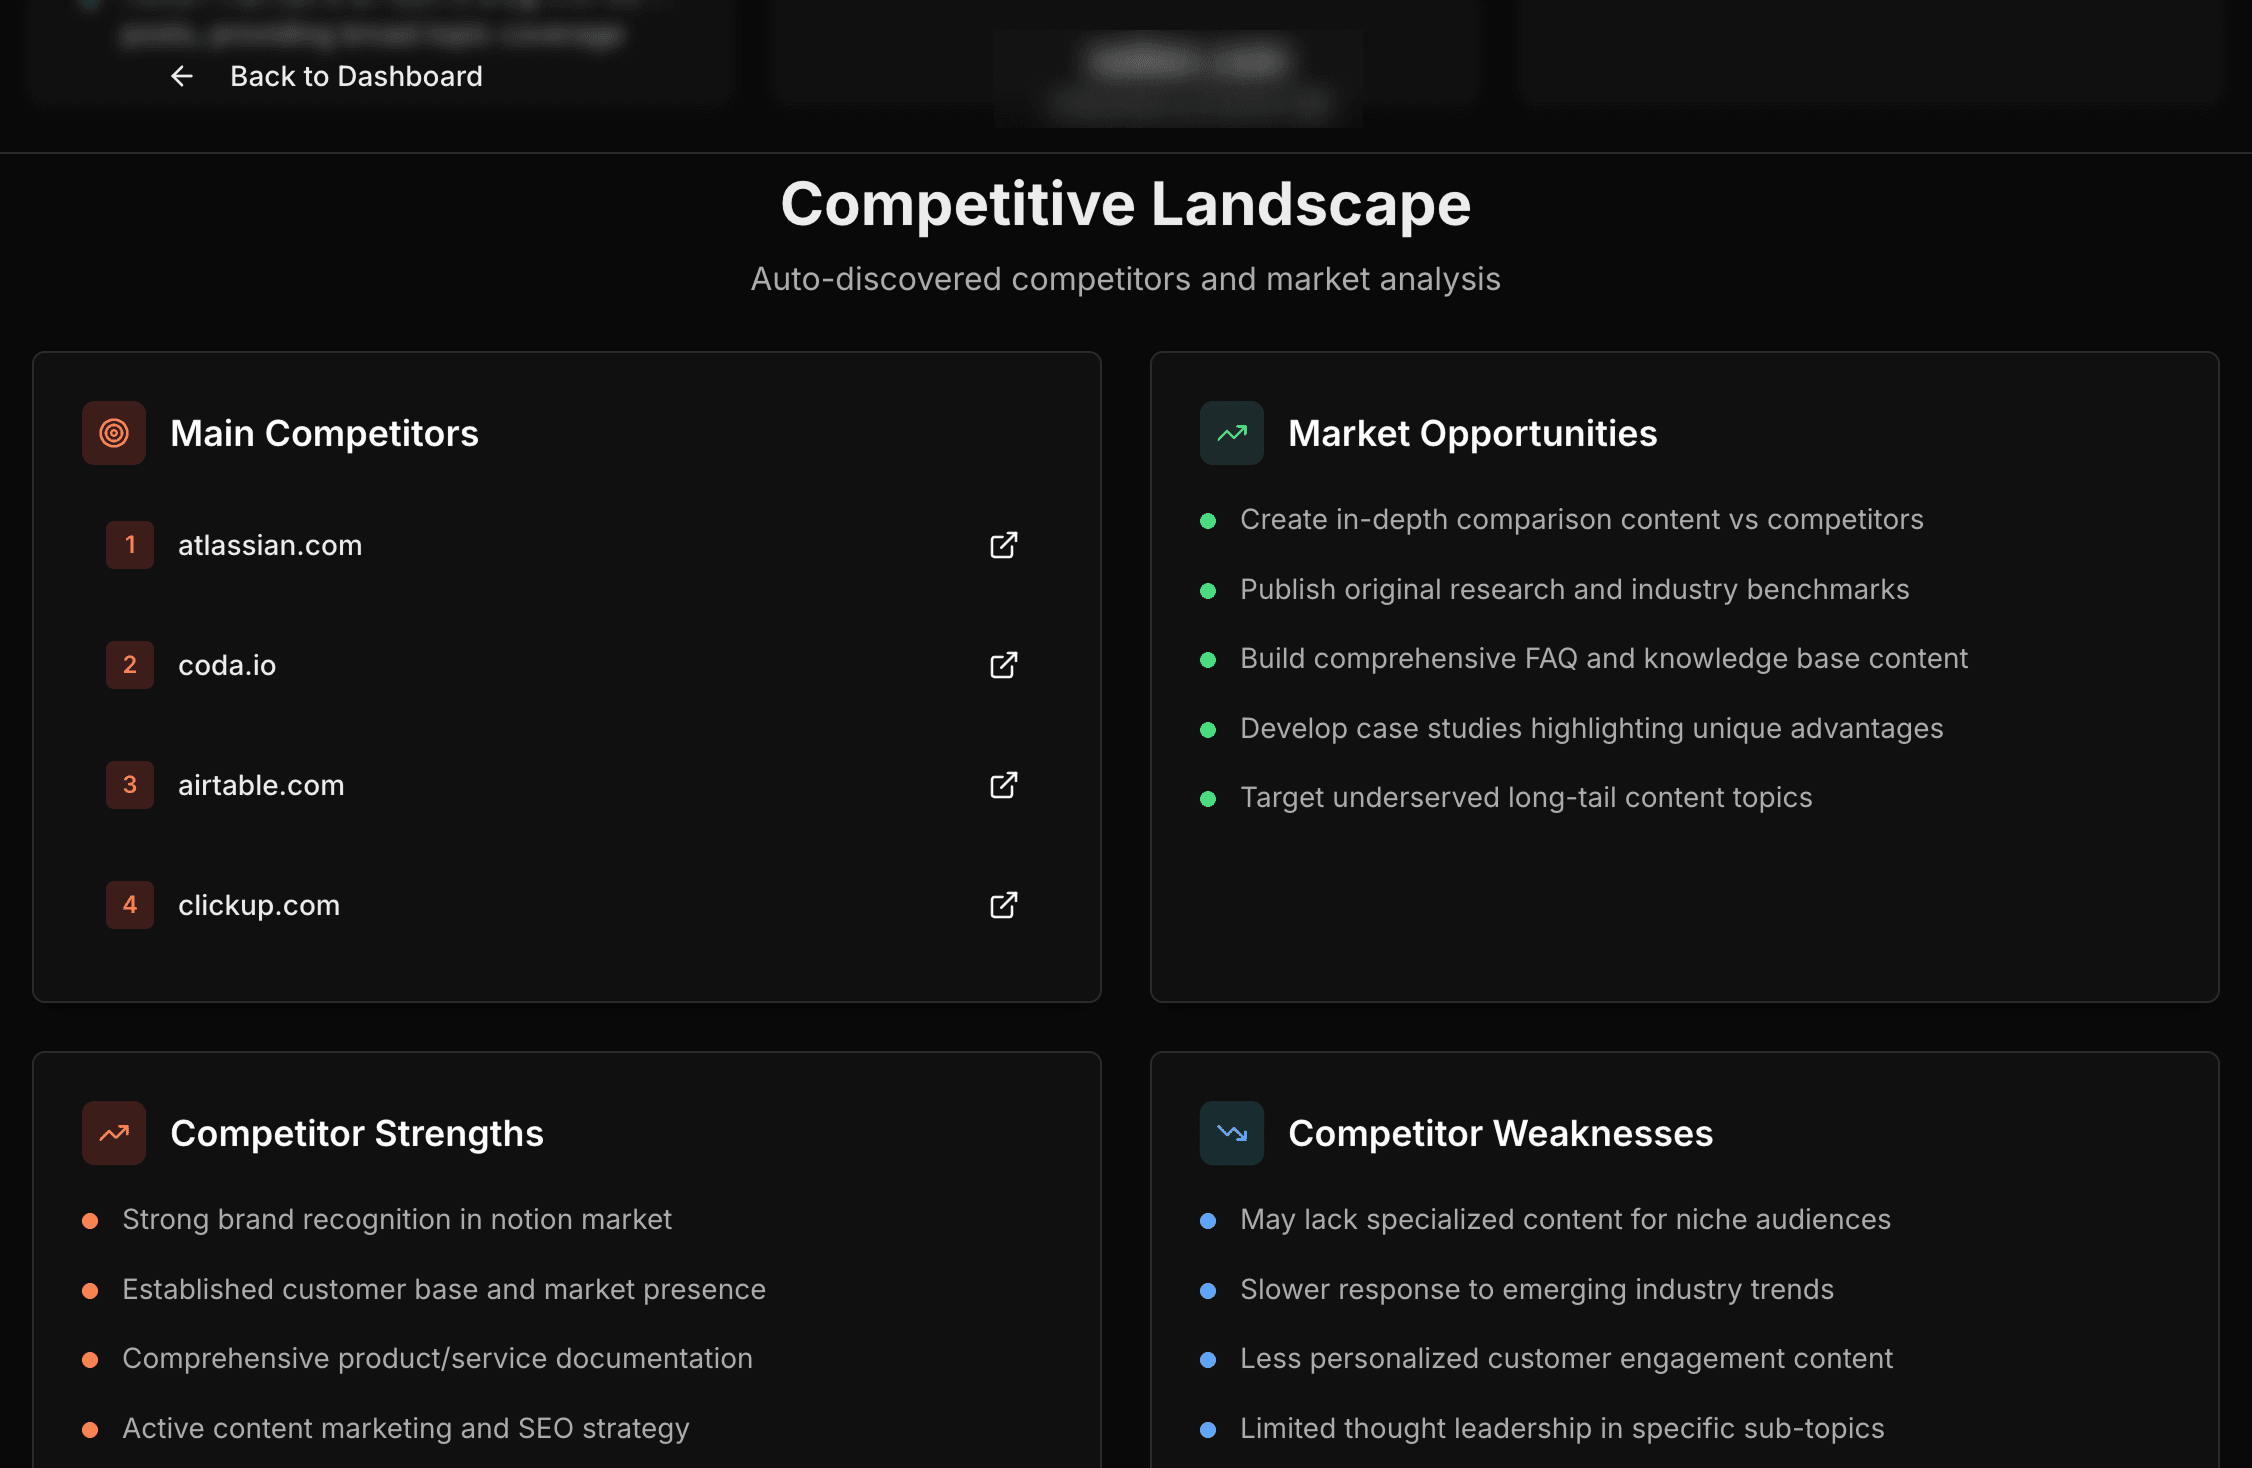Click 'Slower response to emerging industry trends' item

(1536, 1289)
